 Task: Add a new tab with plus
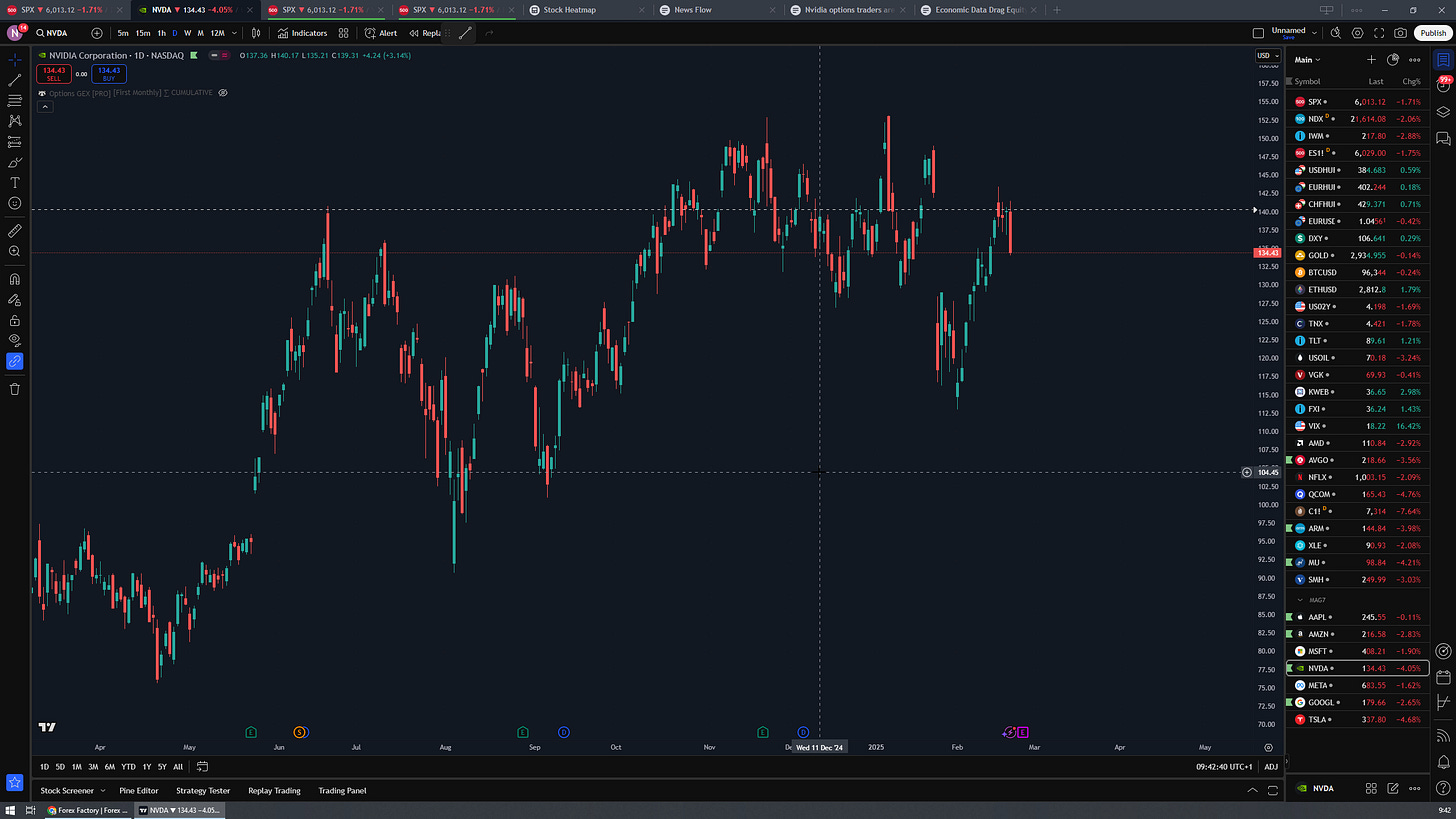(x=1057, y=9)
